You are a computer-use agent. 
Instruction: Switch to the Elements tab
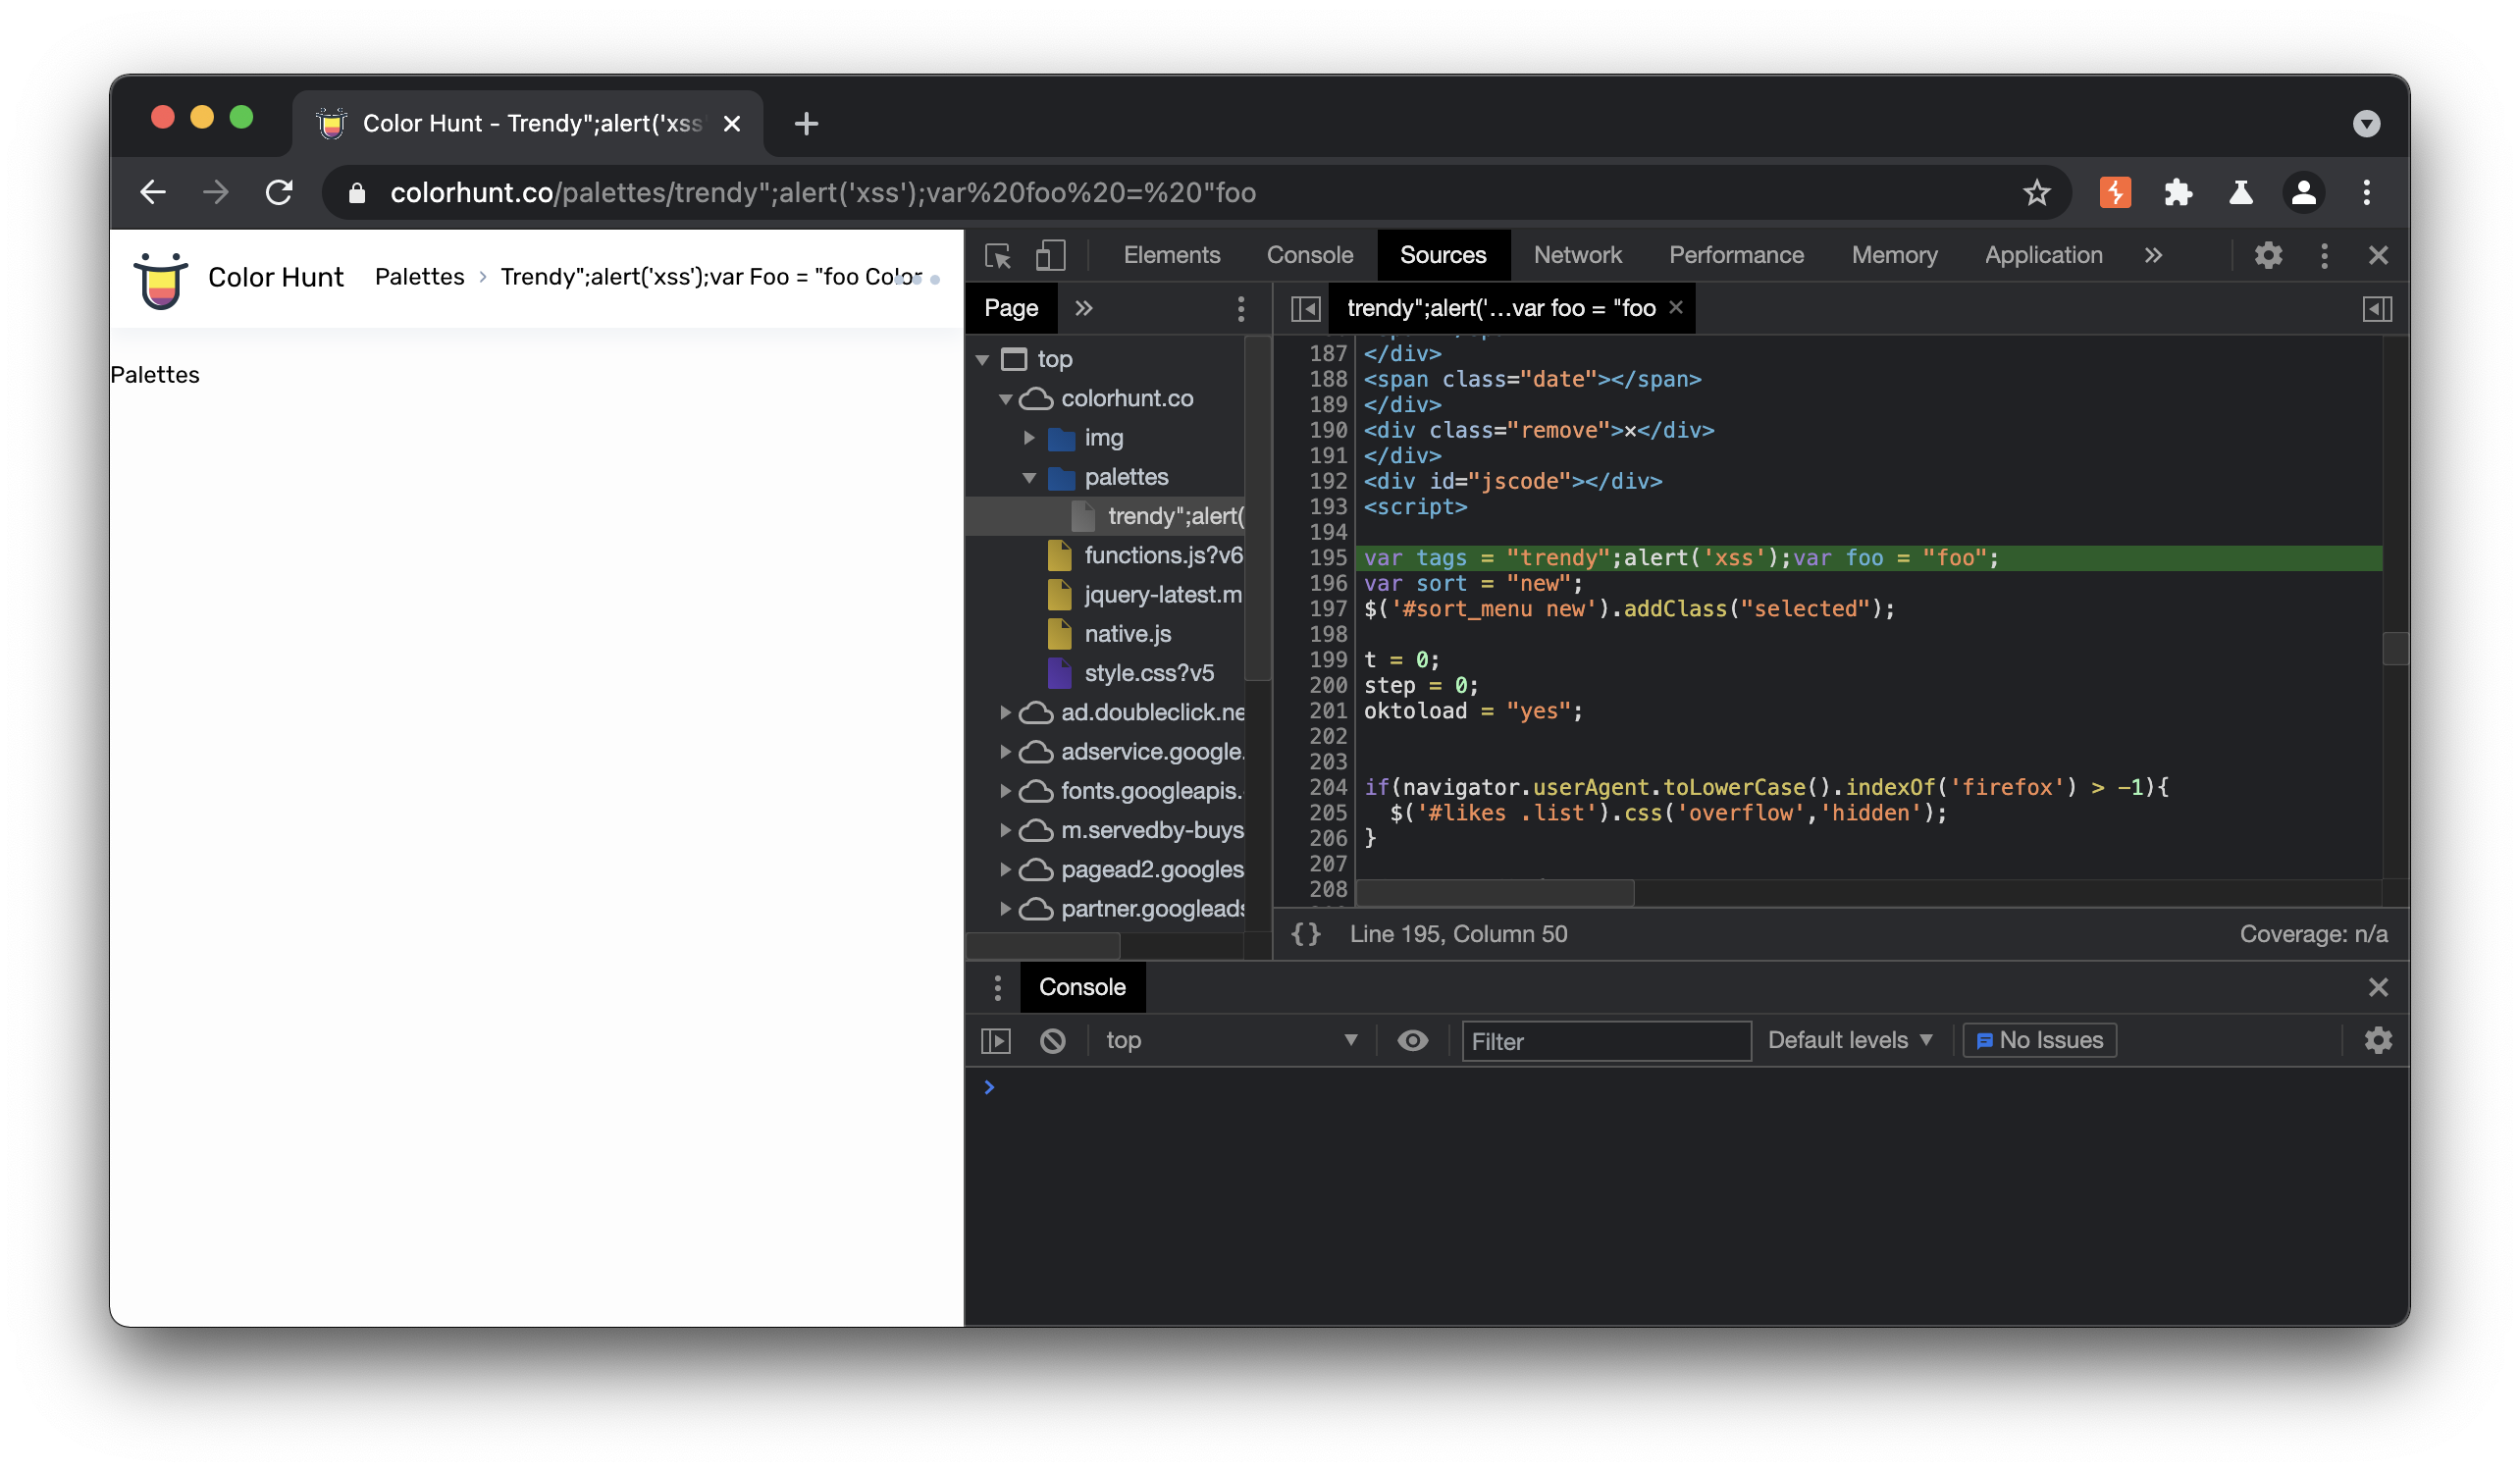(x=1171, y=255)
